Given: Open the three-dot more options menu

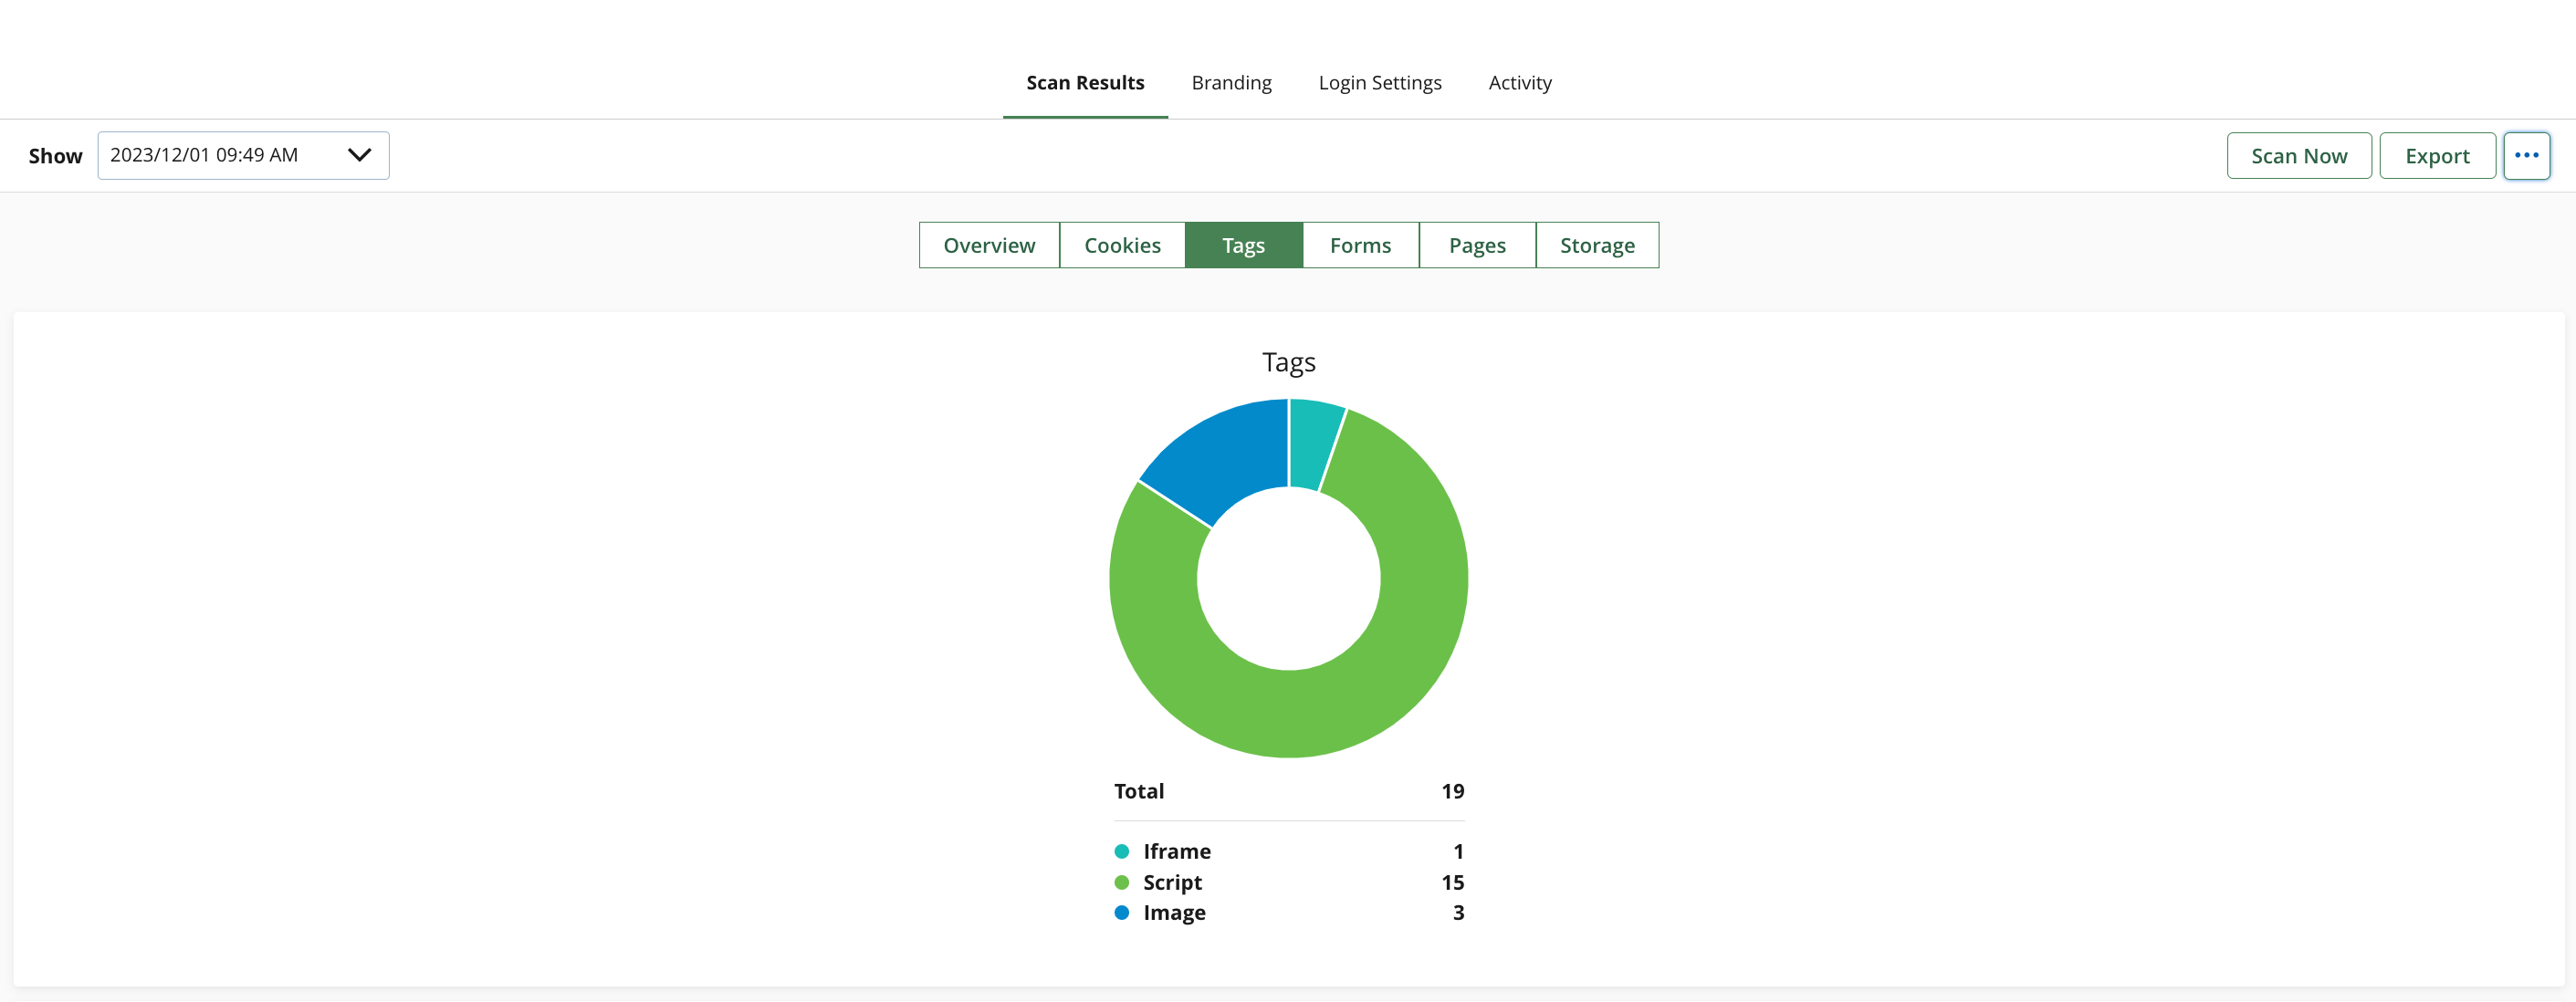Looking at the screenshot, I should 2526,156.
